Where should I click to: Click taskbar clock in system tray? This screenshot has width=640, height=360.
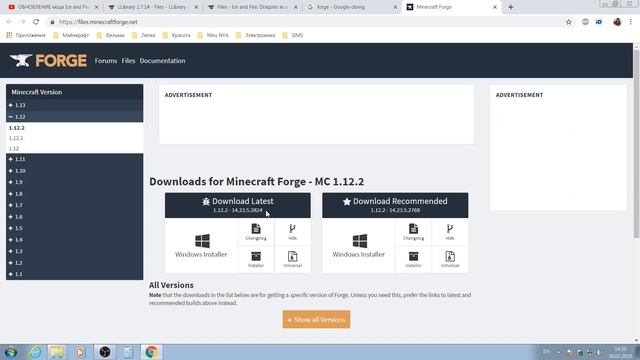point(620,352)
